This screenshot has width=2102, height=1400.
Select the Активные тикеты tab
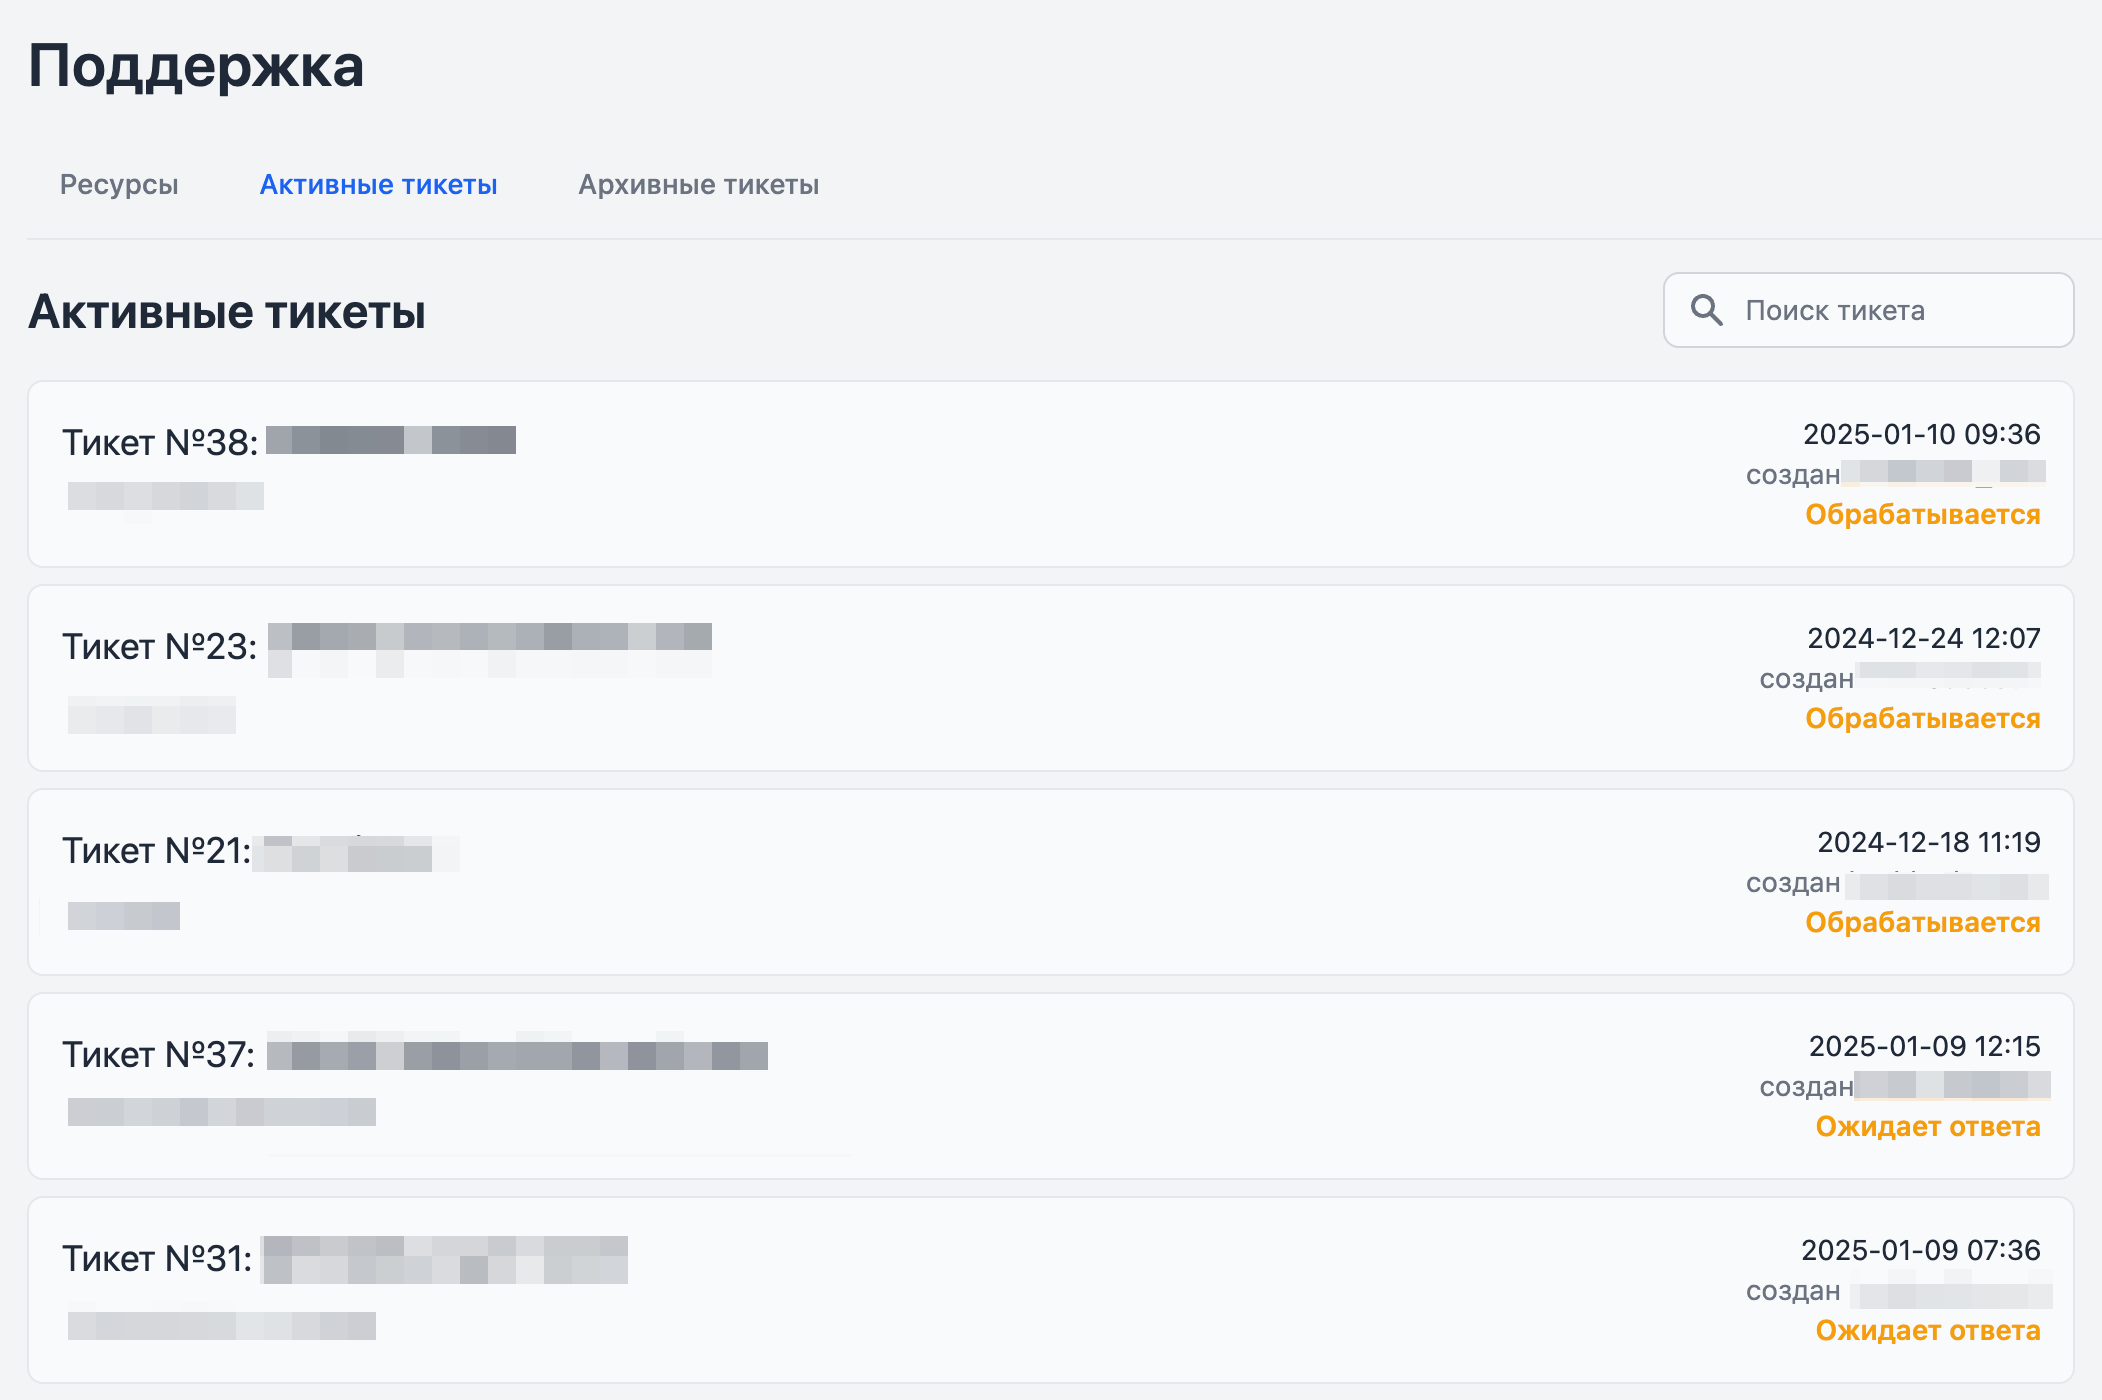click(x=378, y=185)
